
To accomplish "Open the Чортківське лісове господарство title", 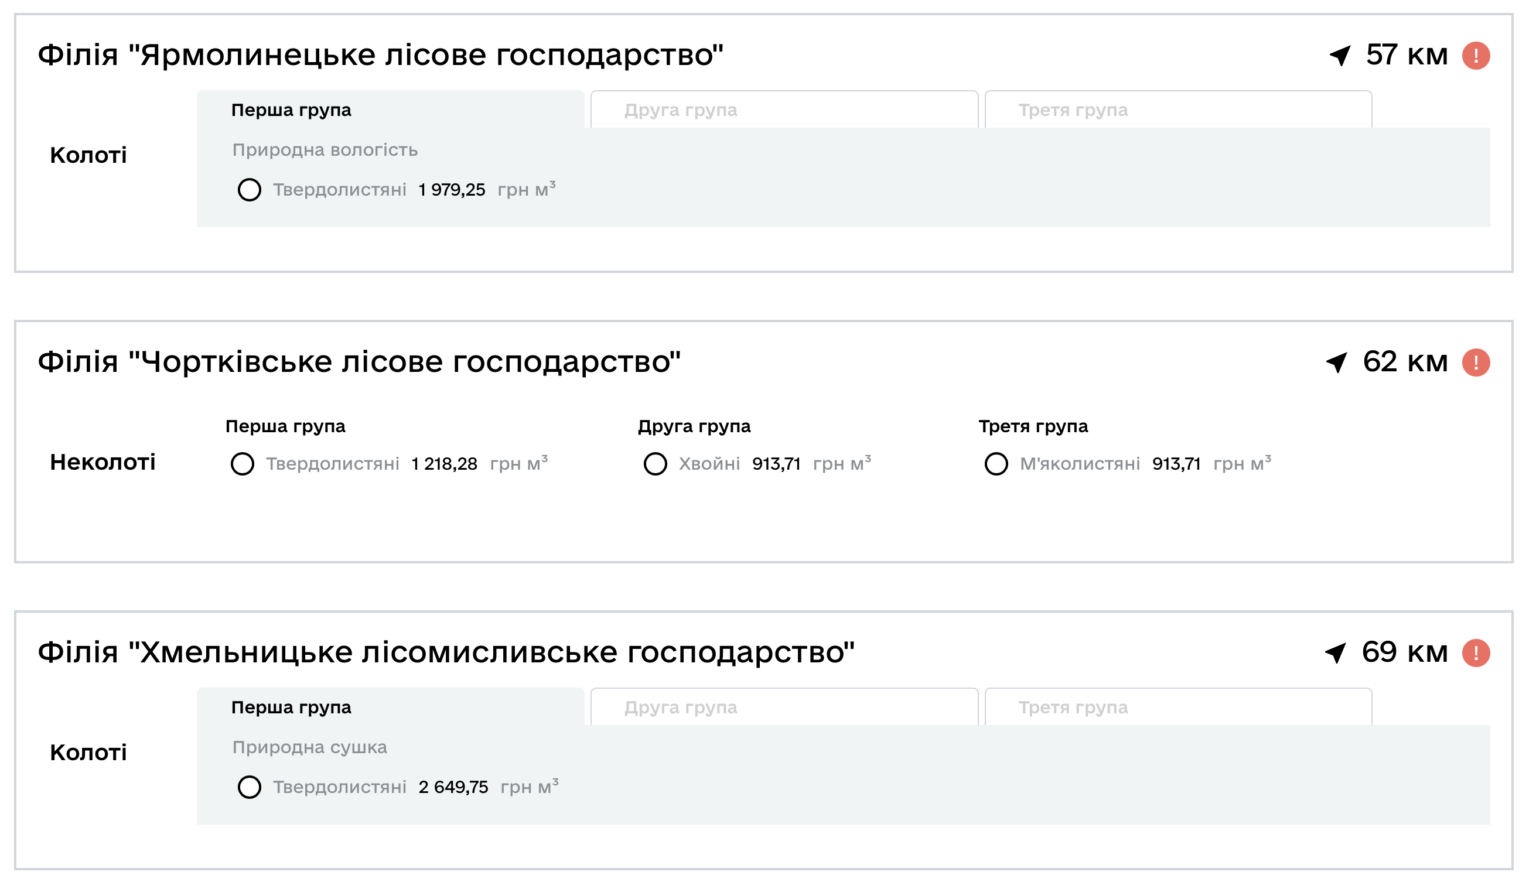I will [359, 362].
